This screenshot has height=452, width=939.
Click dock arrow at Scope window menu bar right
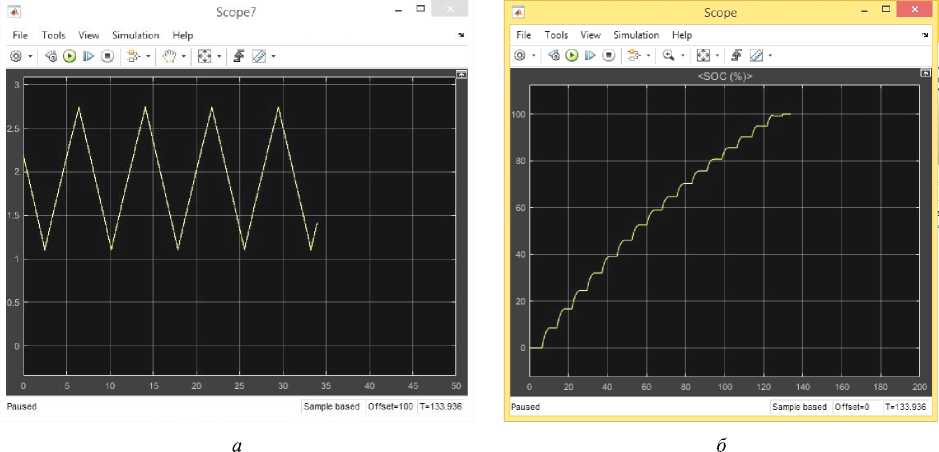(924, 35)
